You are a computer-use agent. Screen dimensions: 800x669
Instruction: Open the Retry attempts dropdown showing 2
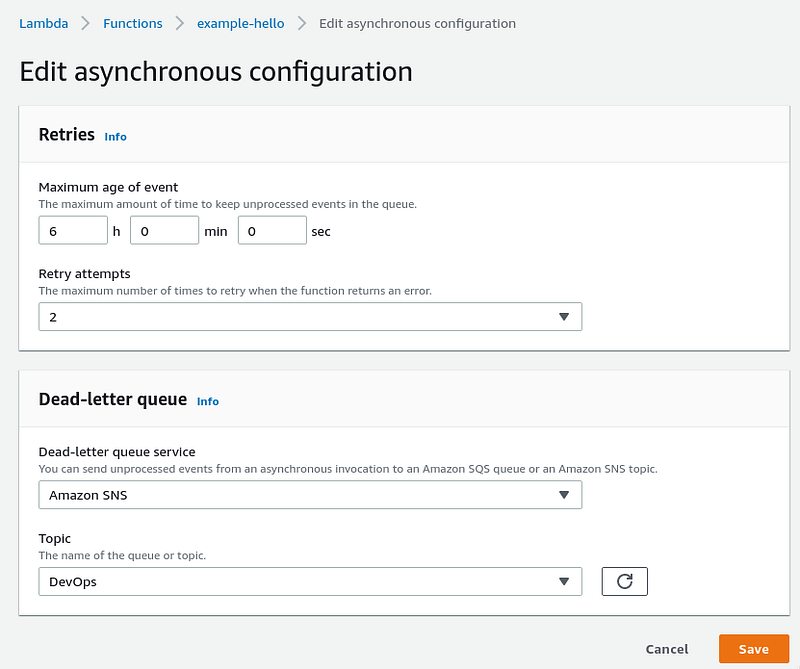point(310,317)
